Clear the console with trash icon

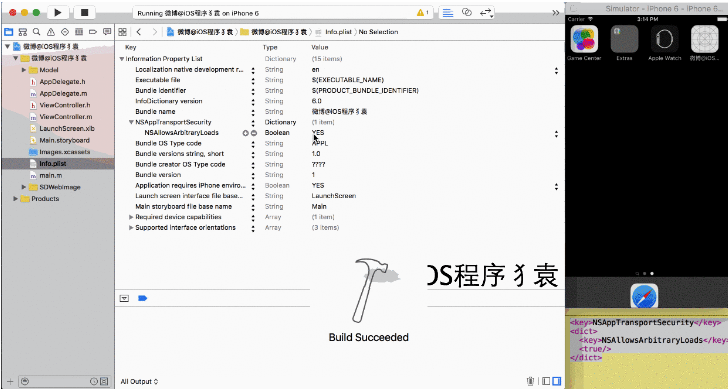pyautogui.click(x=530, y=381)
